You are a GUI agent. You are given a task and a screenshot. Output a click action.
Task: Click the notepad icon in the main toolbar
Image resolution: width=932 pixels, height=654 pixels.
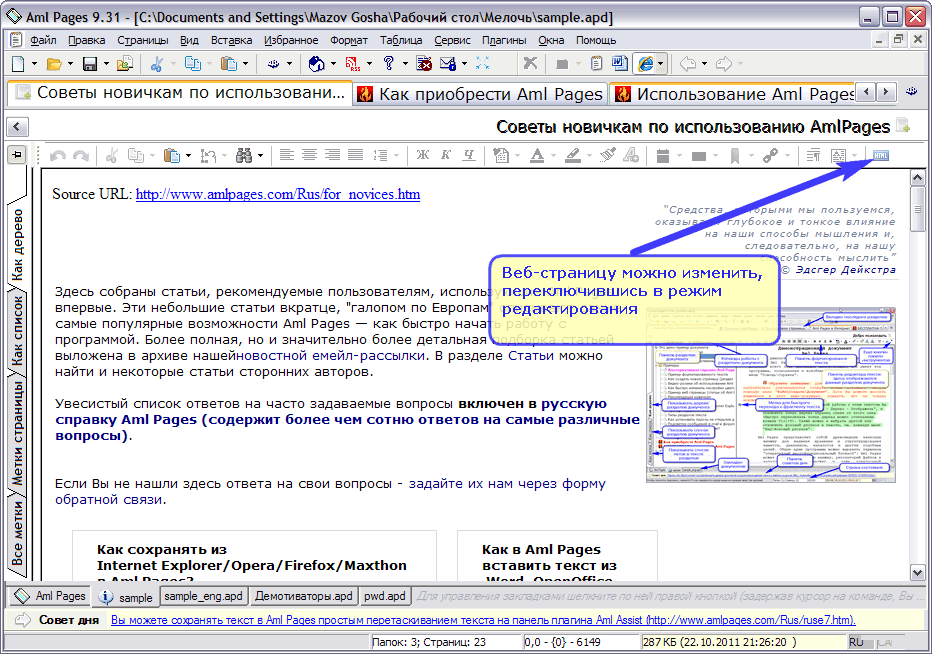[596, 64]
